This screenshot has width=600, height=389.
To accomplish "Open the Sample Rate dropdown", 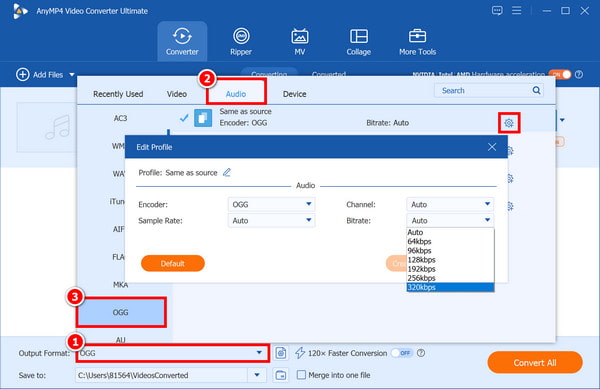I will (271, 220).
